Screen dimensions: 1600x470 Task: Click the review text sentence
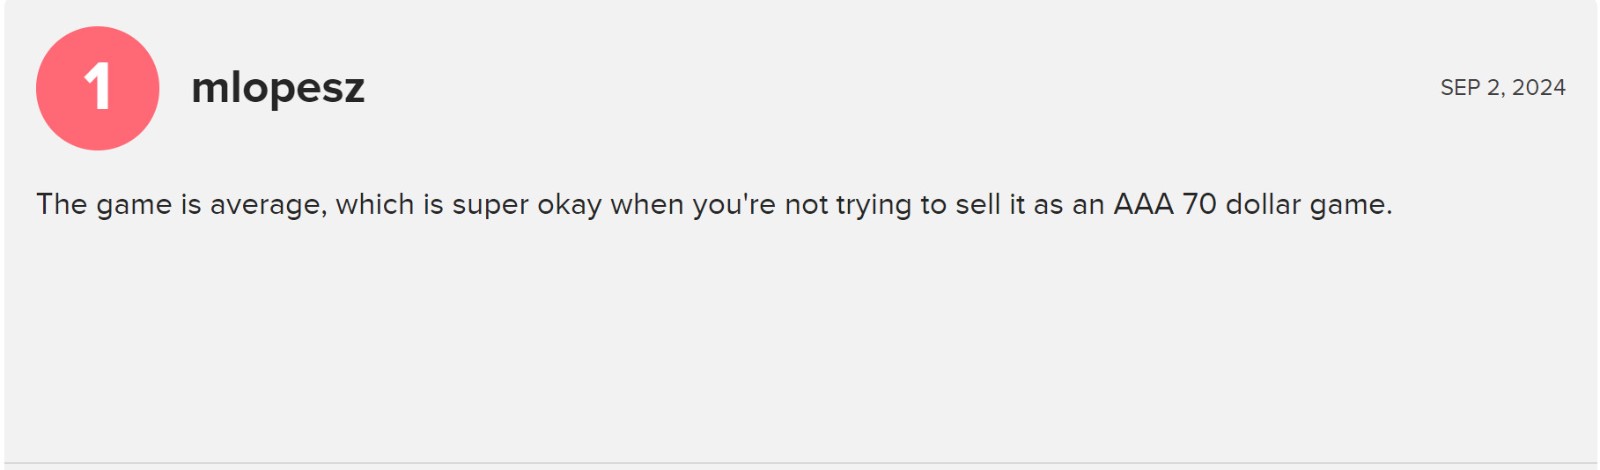click(x=714, y=205)
